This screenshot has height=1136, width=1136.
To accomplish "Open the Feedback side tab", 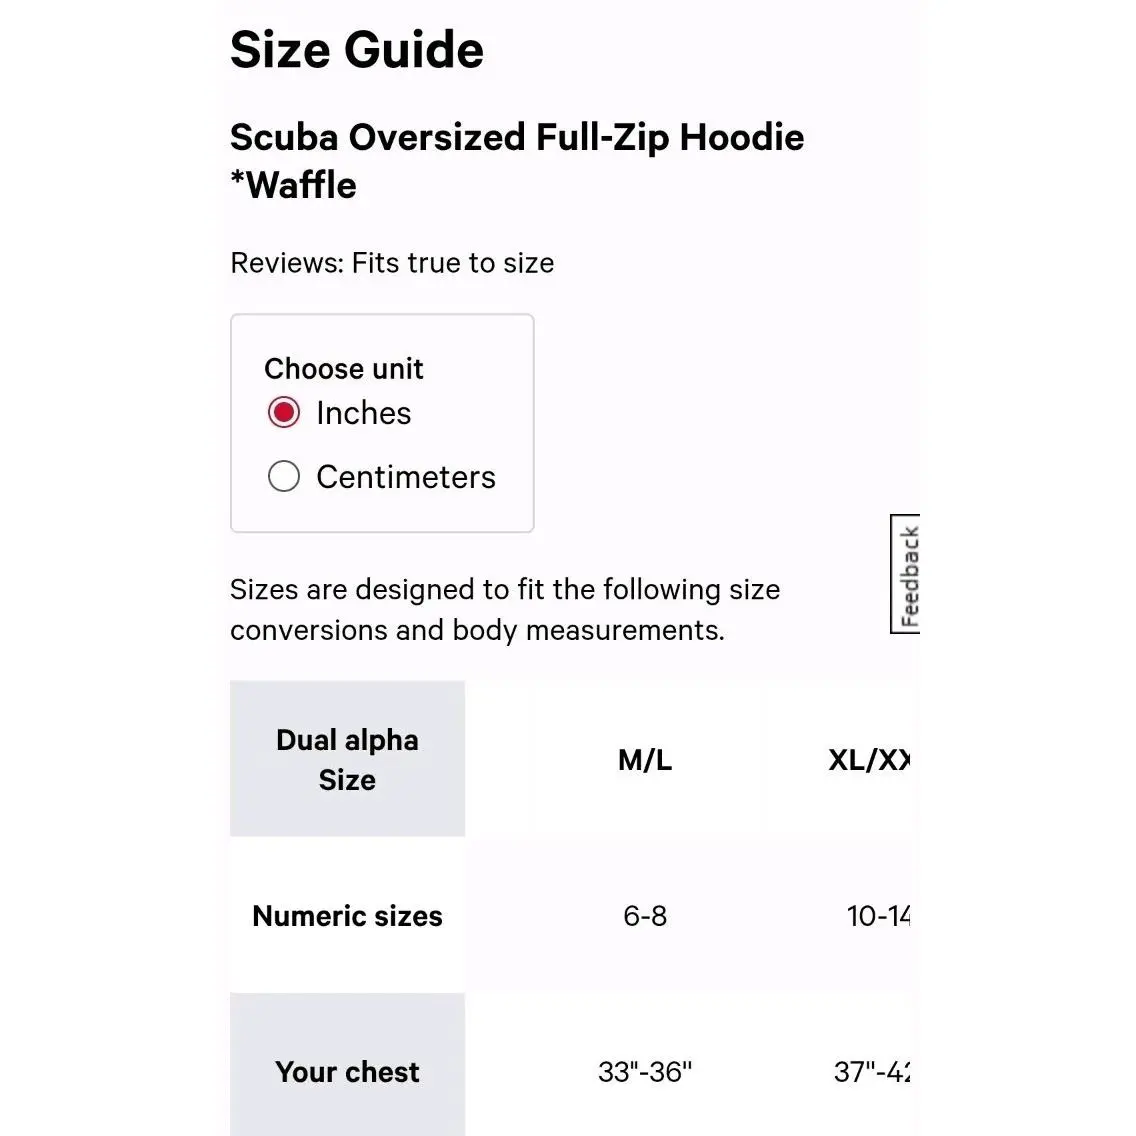I will tap(905, 574).
